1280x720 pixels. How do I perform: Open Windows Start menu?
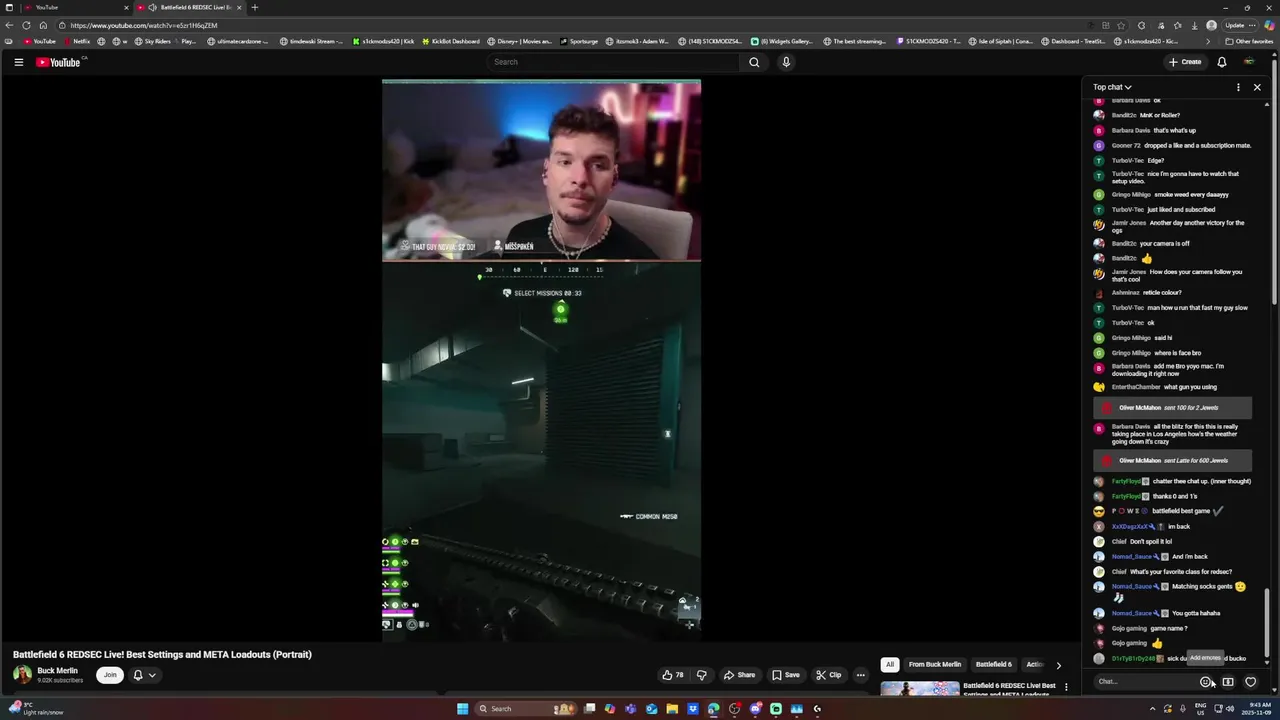coord(462,709)
